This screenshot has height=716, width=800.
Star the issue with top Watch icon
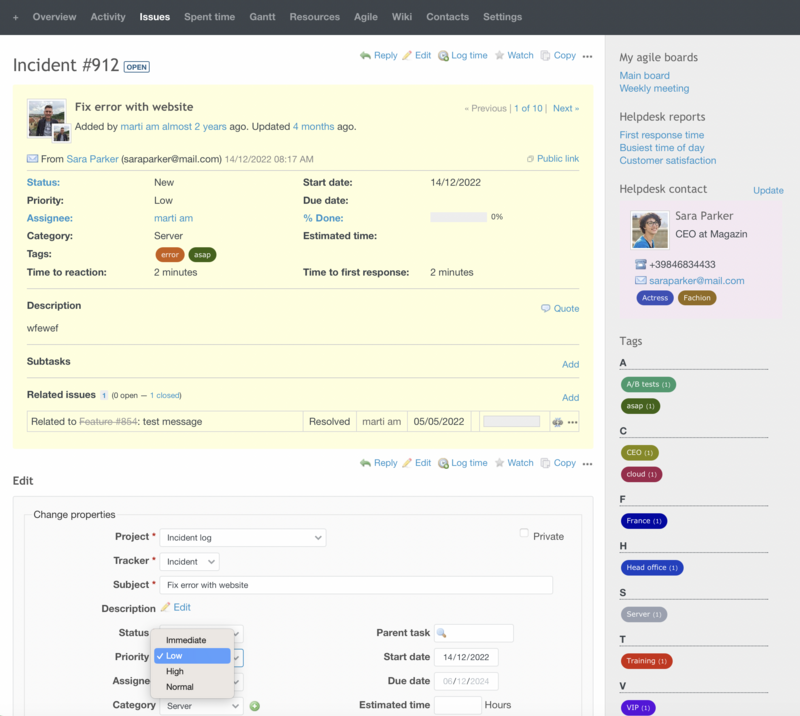coord(500,56)
